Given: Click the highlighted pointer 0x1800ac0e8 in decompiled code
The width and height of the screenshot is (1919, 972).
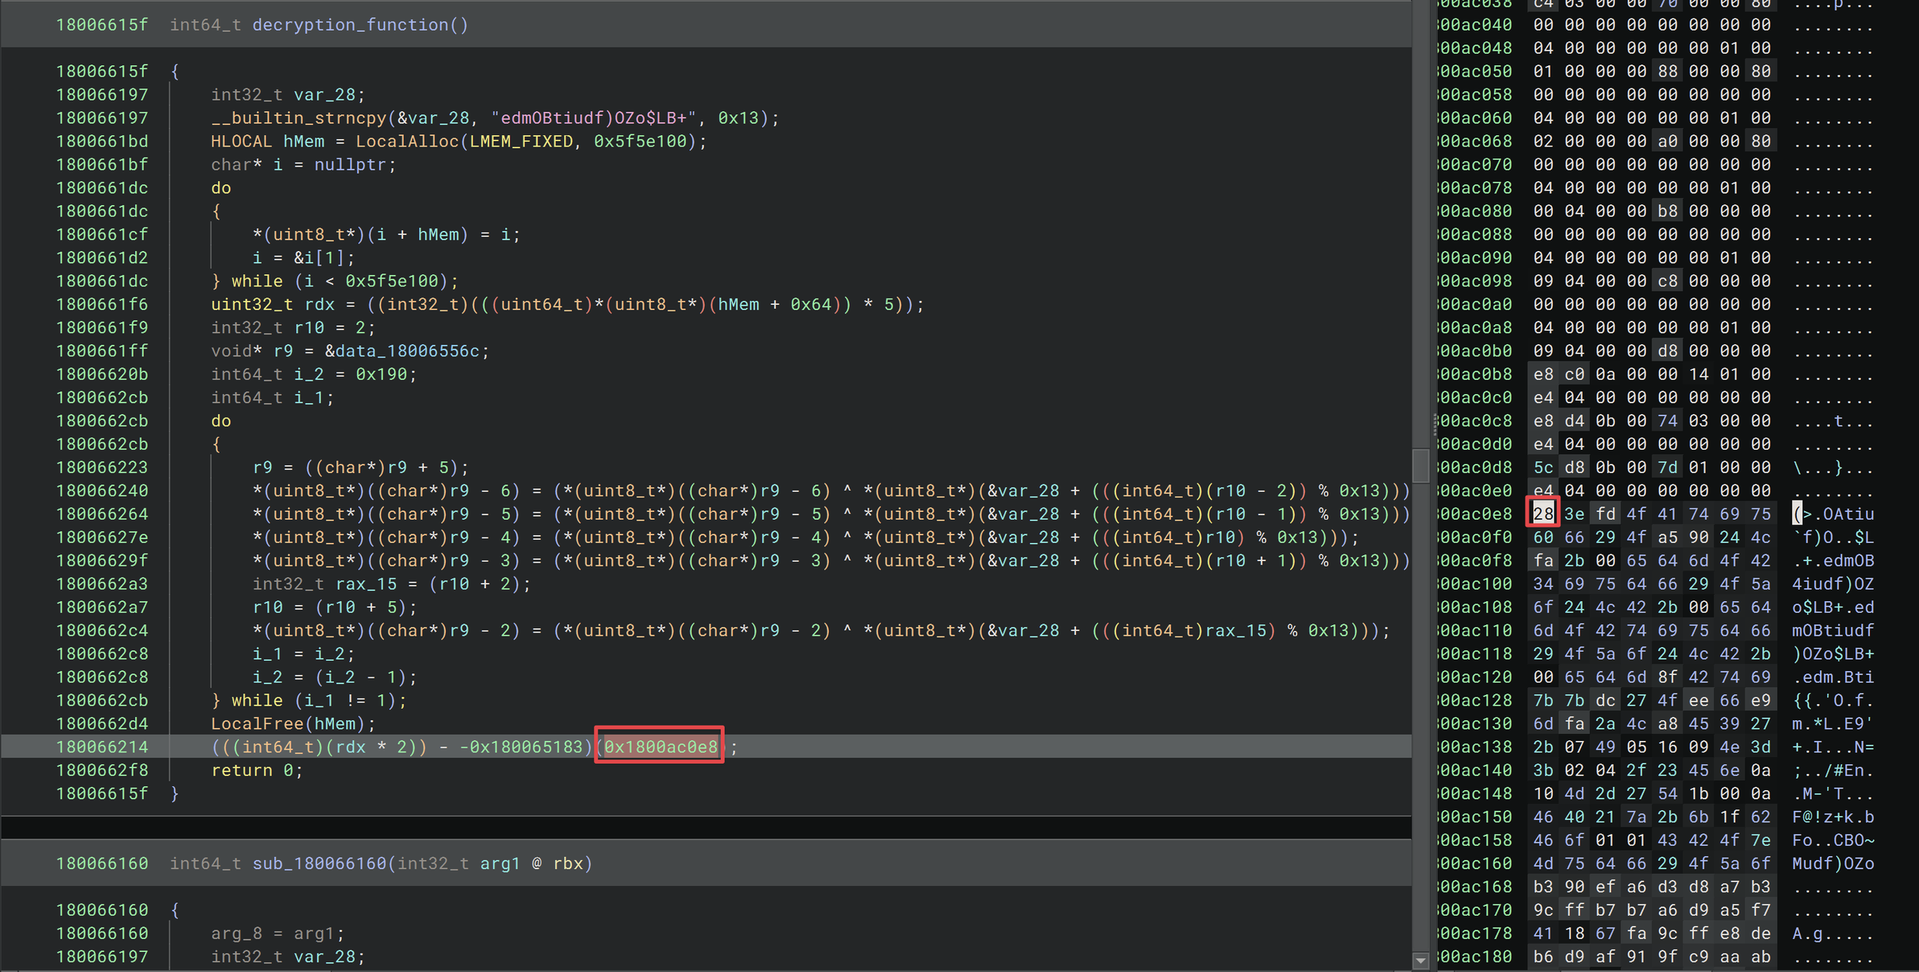Looking at the screenshot, I should (x=658, y=746).
